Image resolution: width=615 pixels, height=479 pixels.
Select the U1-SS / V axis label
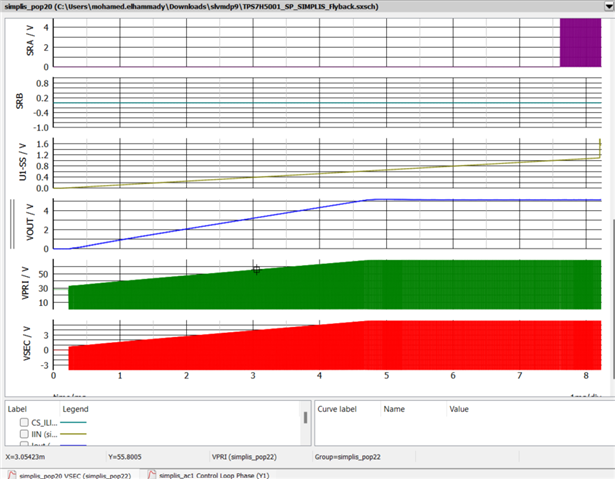pos(23,162)
